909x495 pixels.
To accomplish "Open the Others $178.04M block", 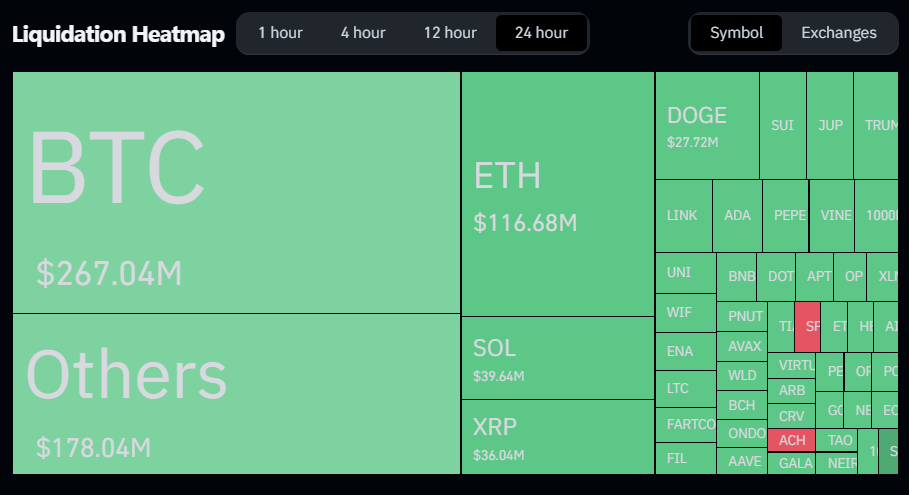I will coord(237,394).
